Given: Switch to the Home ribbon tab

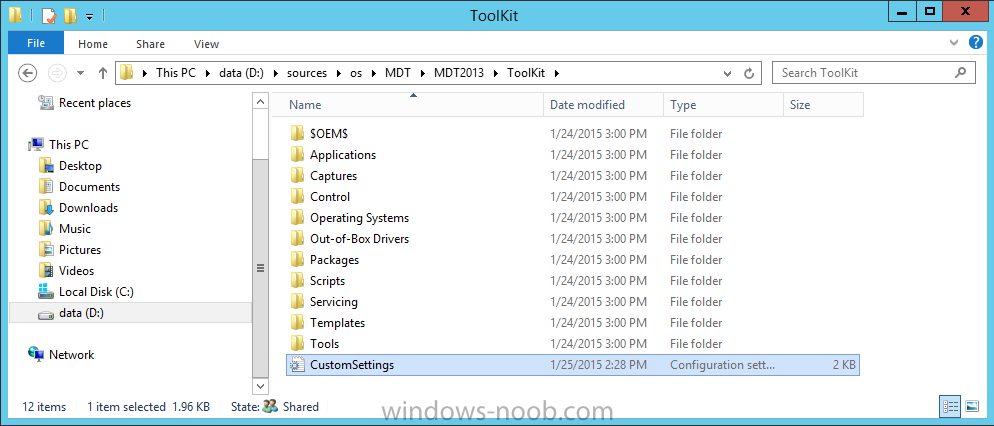Looking at the screenshot, I should coord(93,44).
